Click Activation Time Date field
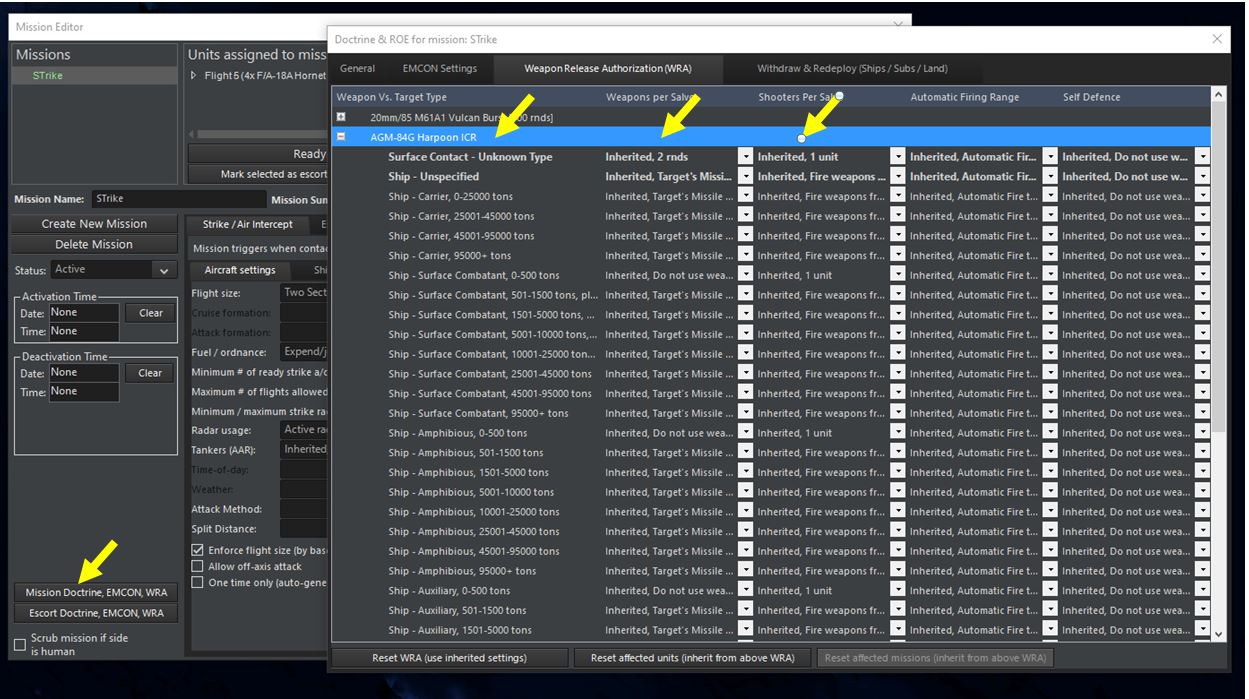Image resolution: width=1249 pixels, height=699 pixels. pyautogui.click(x=83, y=313)
